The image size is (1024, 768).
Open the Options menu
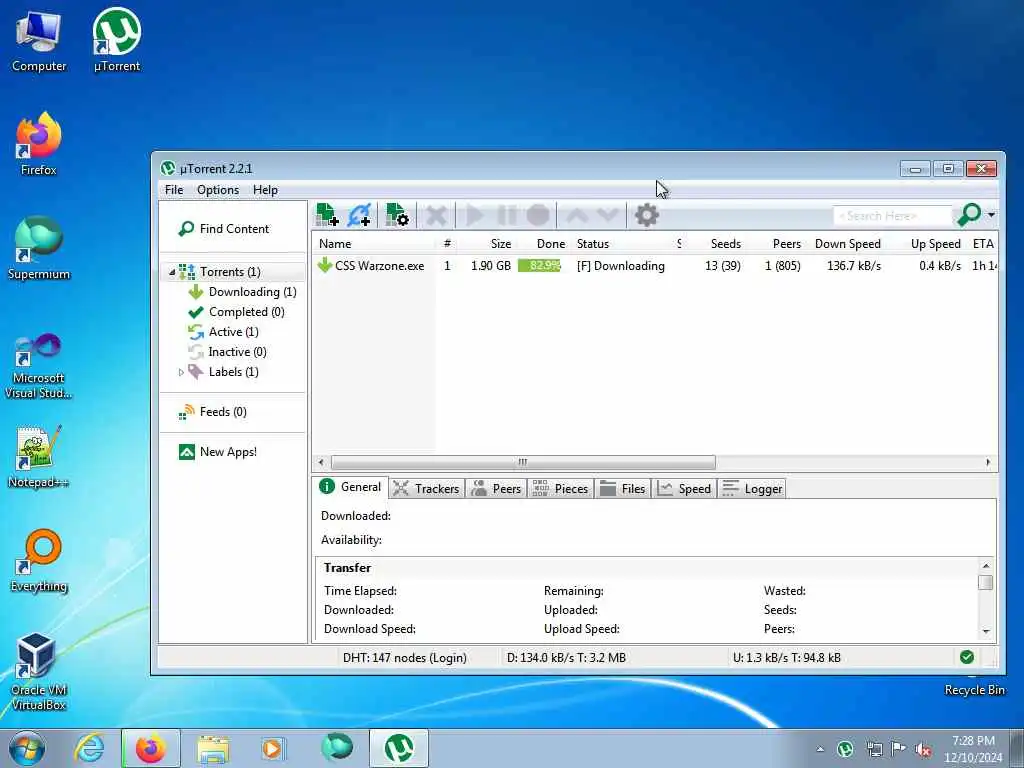tap(218, 190)
